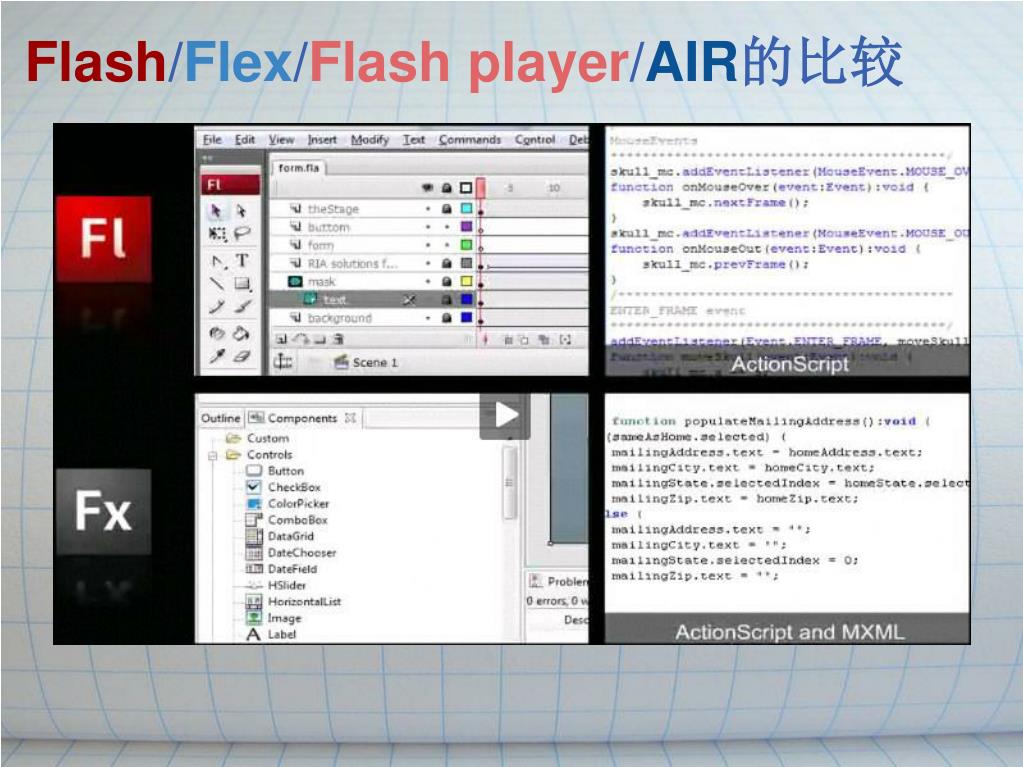
Task: Click theStage outline color swatch
Action: point(466,208)
